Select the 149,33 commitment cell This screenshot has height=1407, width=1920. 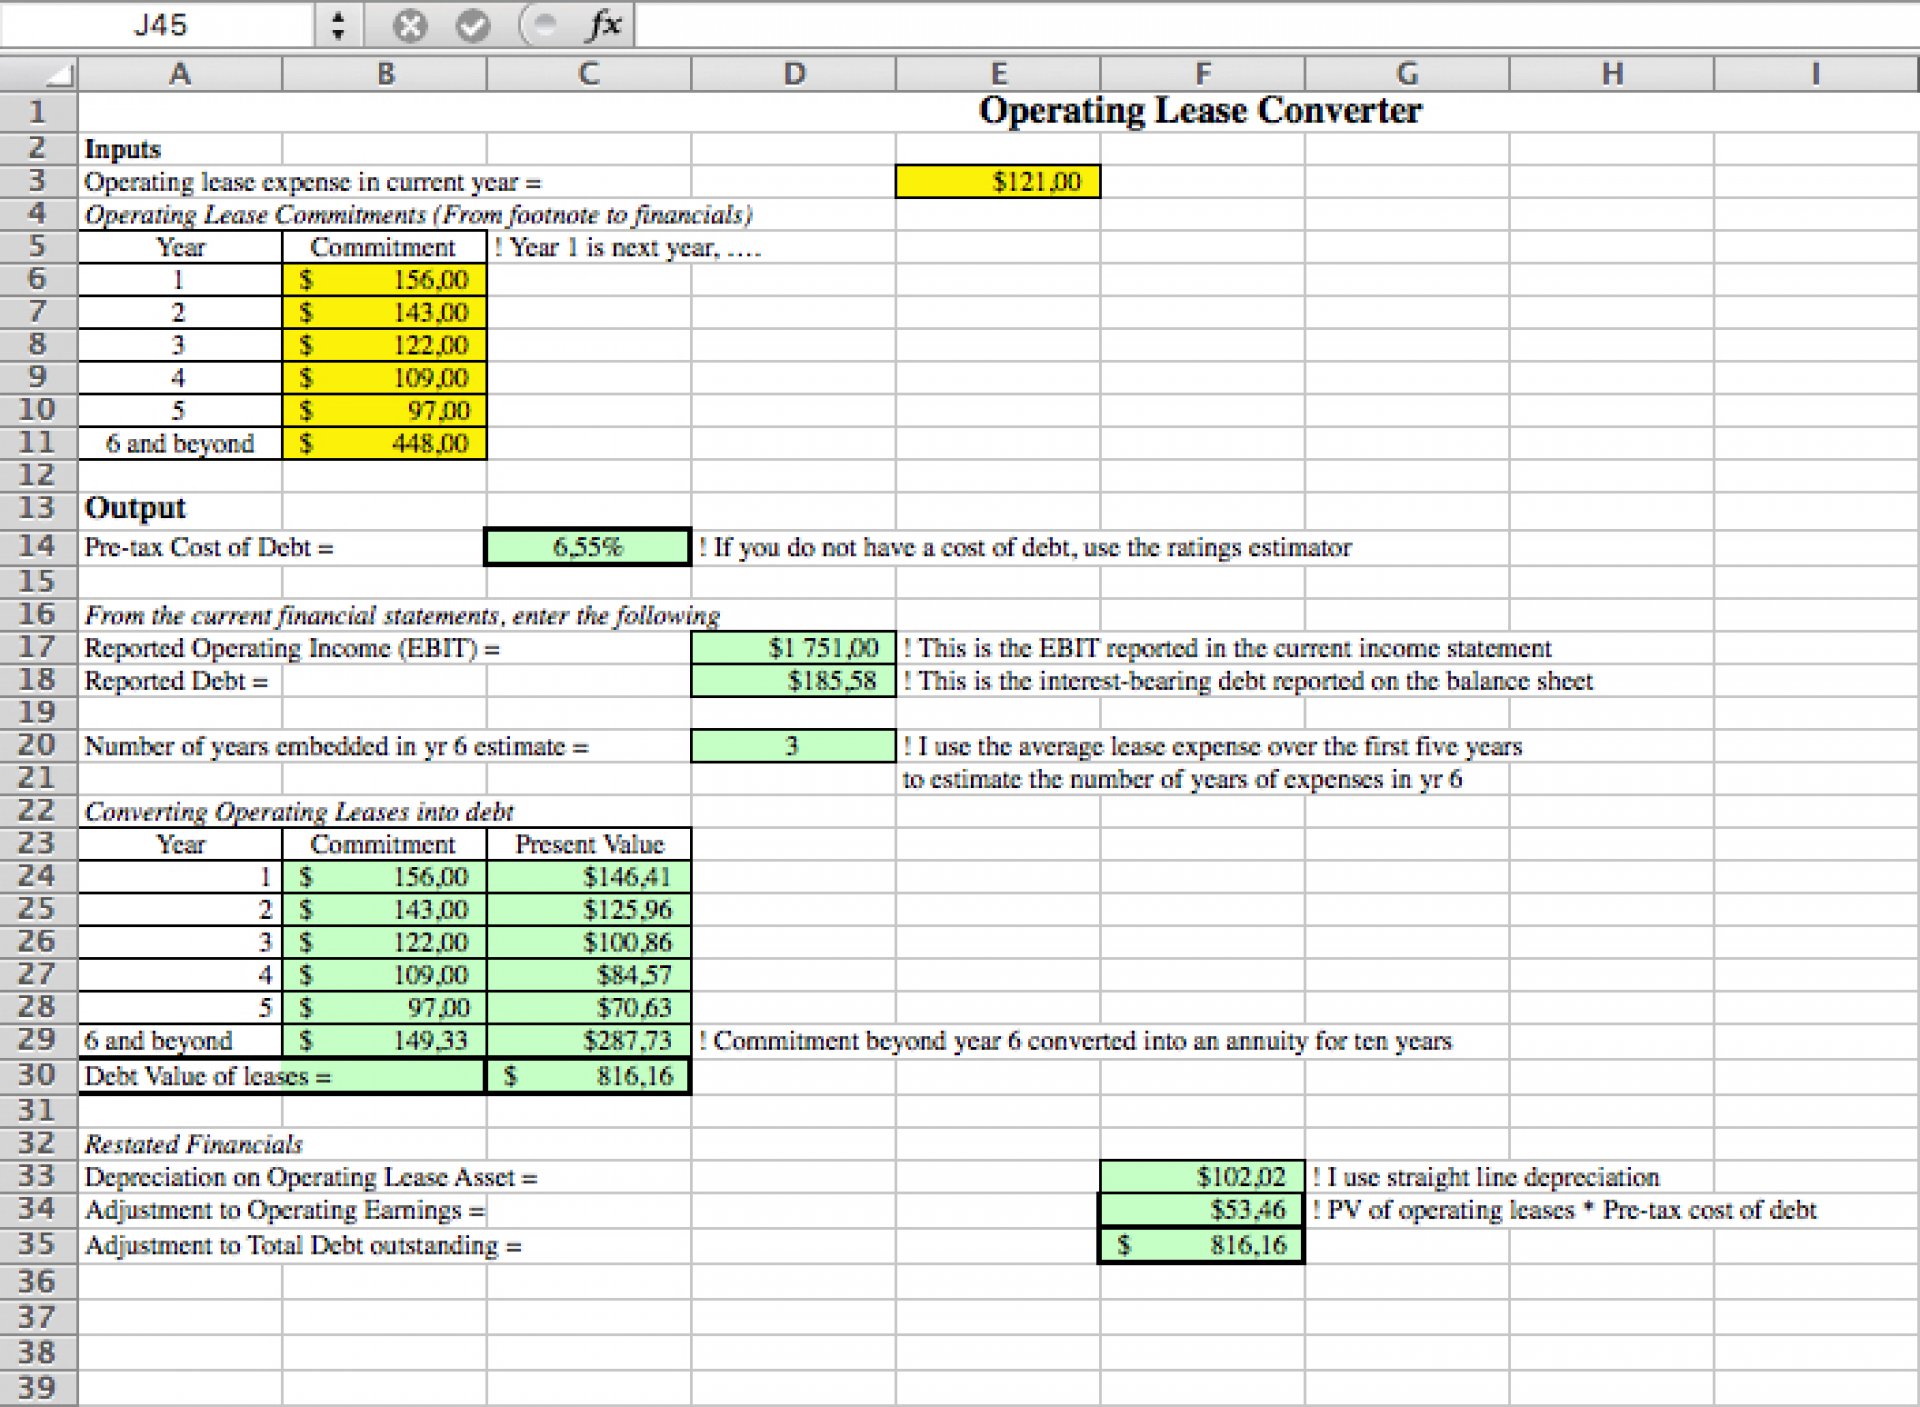point(385,1040)
